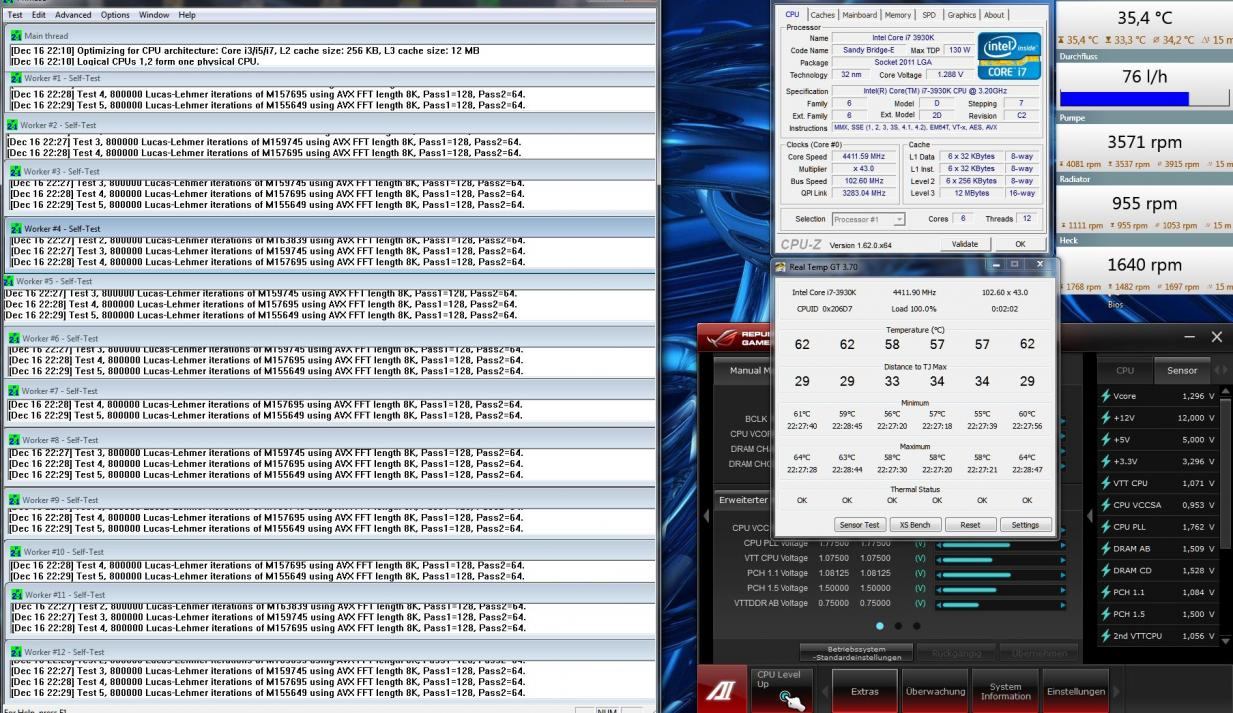Click the Reset button in Real Temp
The height and width of the screenshot is (713, 1233).
coord(970,525)
